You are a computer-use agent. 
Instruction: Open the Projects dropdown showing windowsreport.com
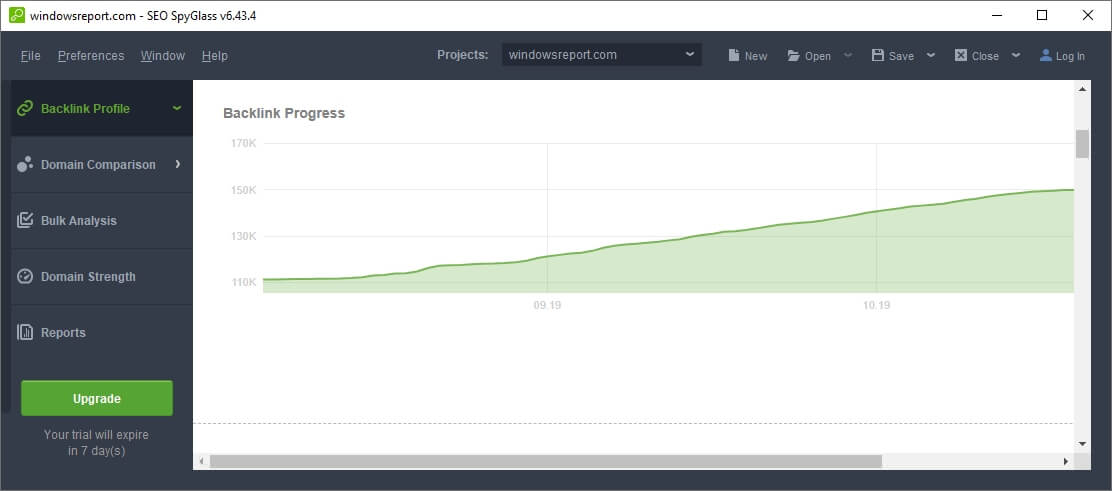601,55
